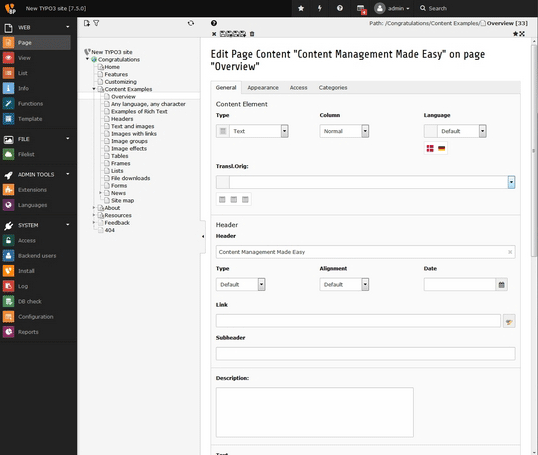This screenshot has height=455, width=538.
Task: Open the calendar date picker icon
Action: 501,284
